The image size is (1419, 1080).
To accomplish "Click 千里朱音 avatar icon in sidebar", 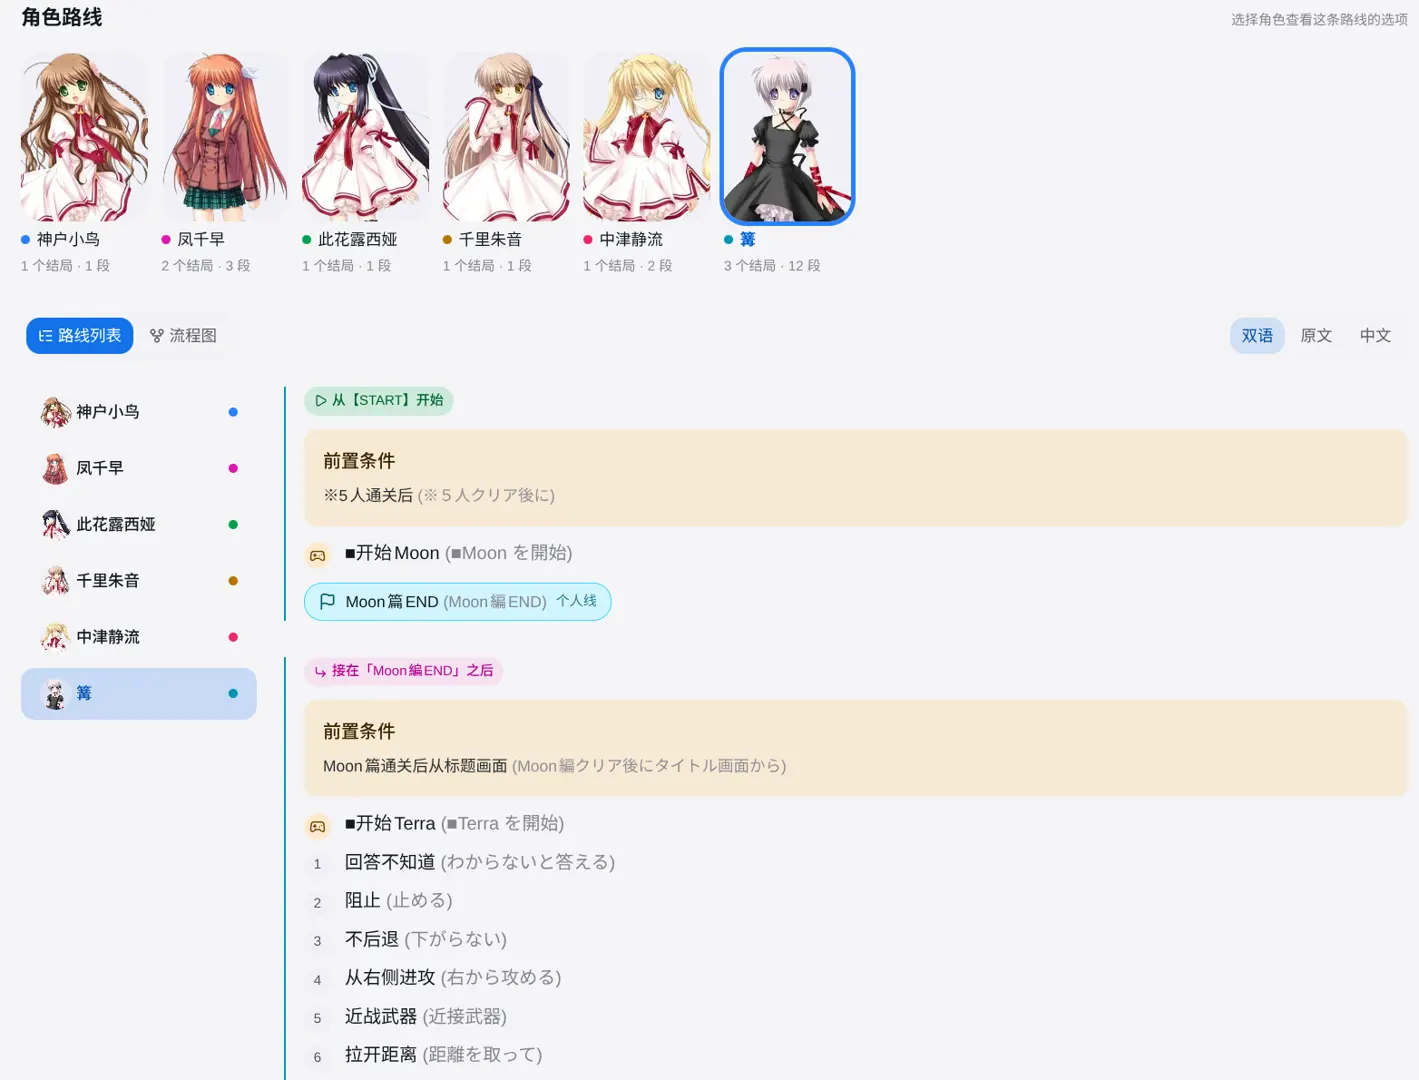I will pos(55,581).
